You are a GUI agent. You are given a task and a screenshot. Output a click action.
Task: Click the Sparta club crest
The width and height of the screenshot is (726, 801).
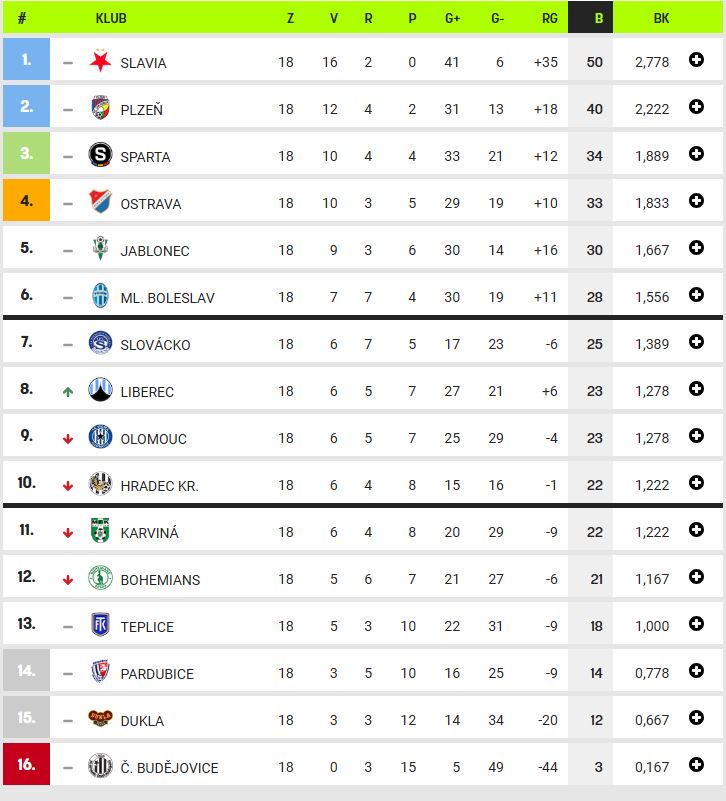coord(100,154)
